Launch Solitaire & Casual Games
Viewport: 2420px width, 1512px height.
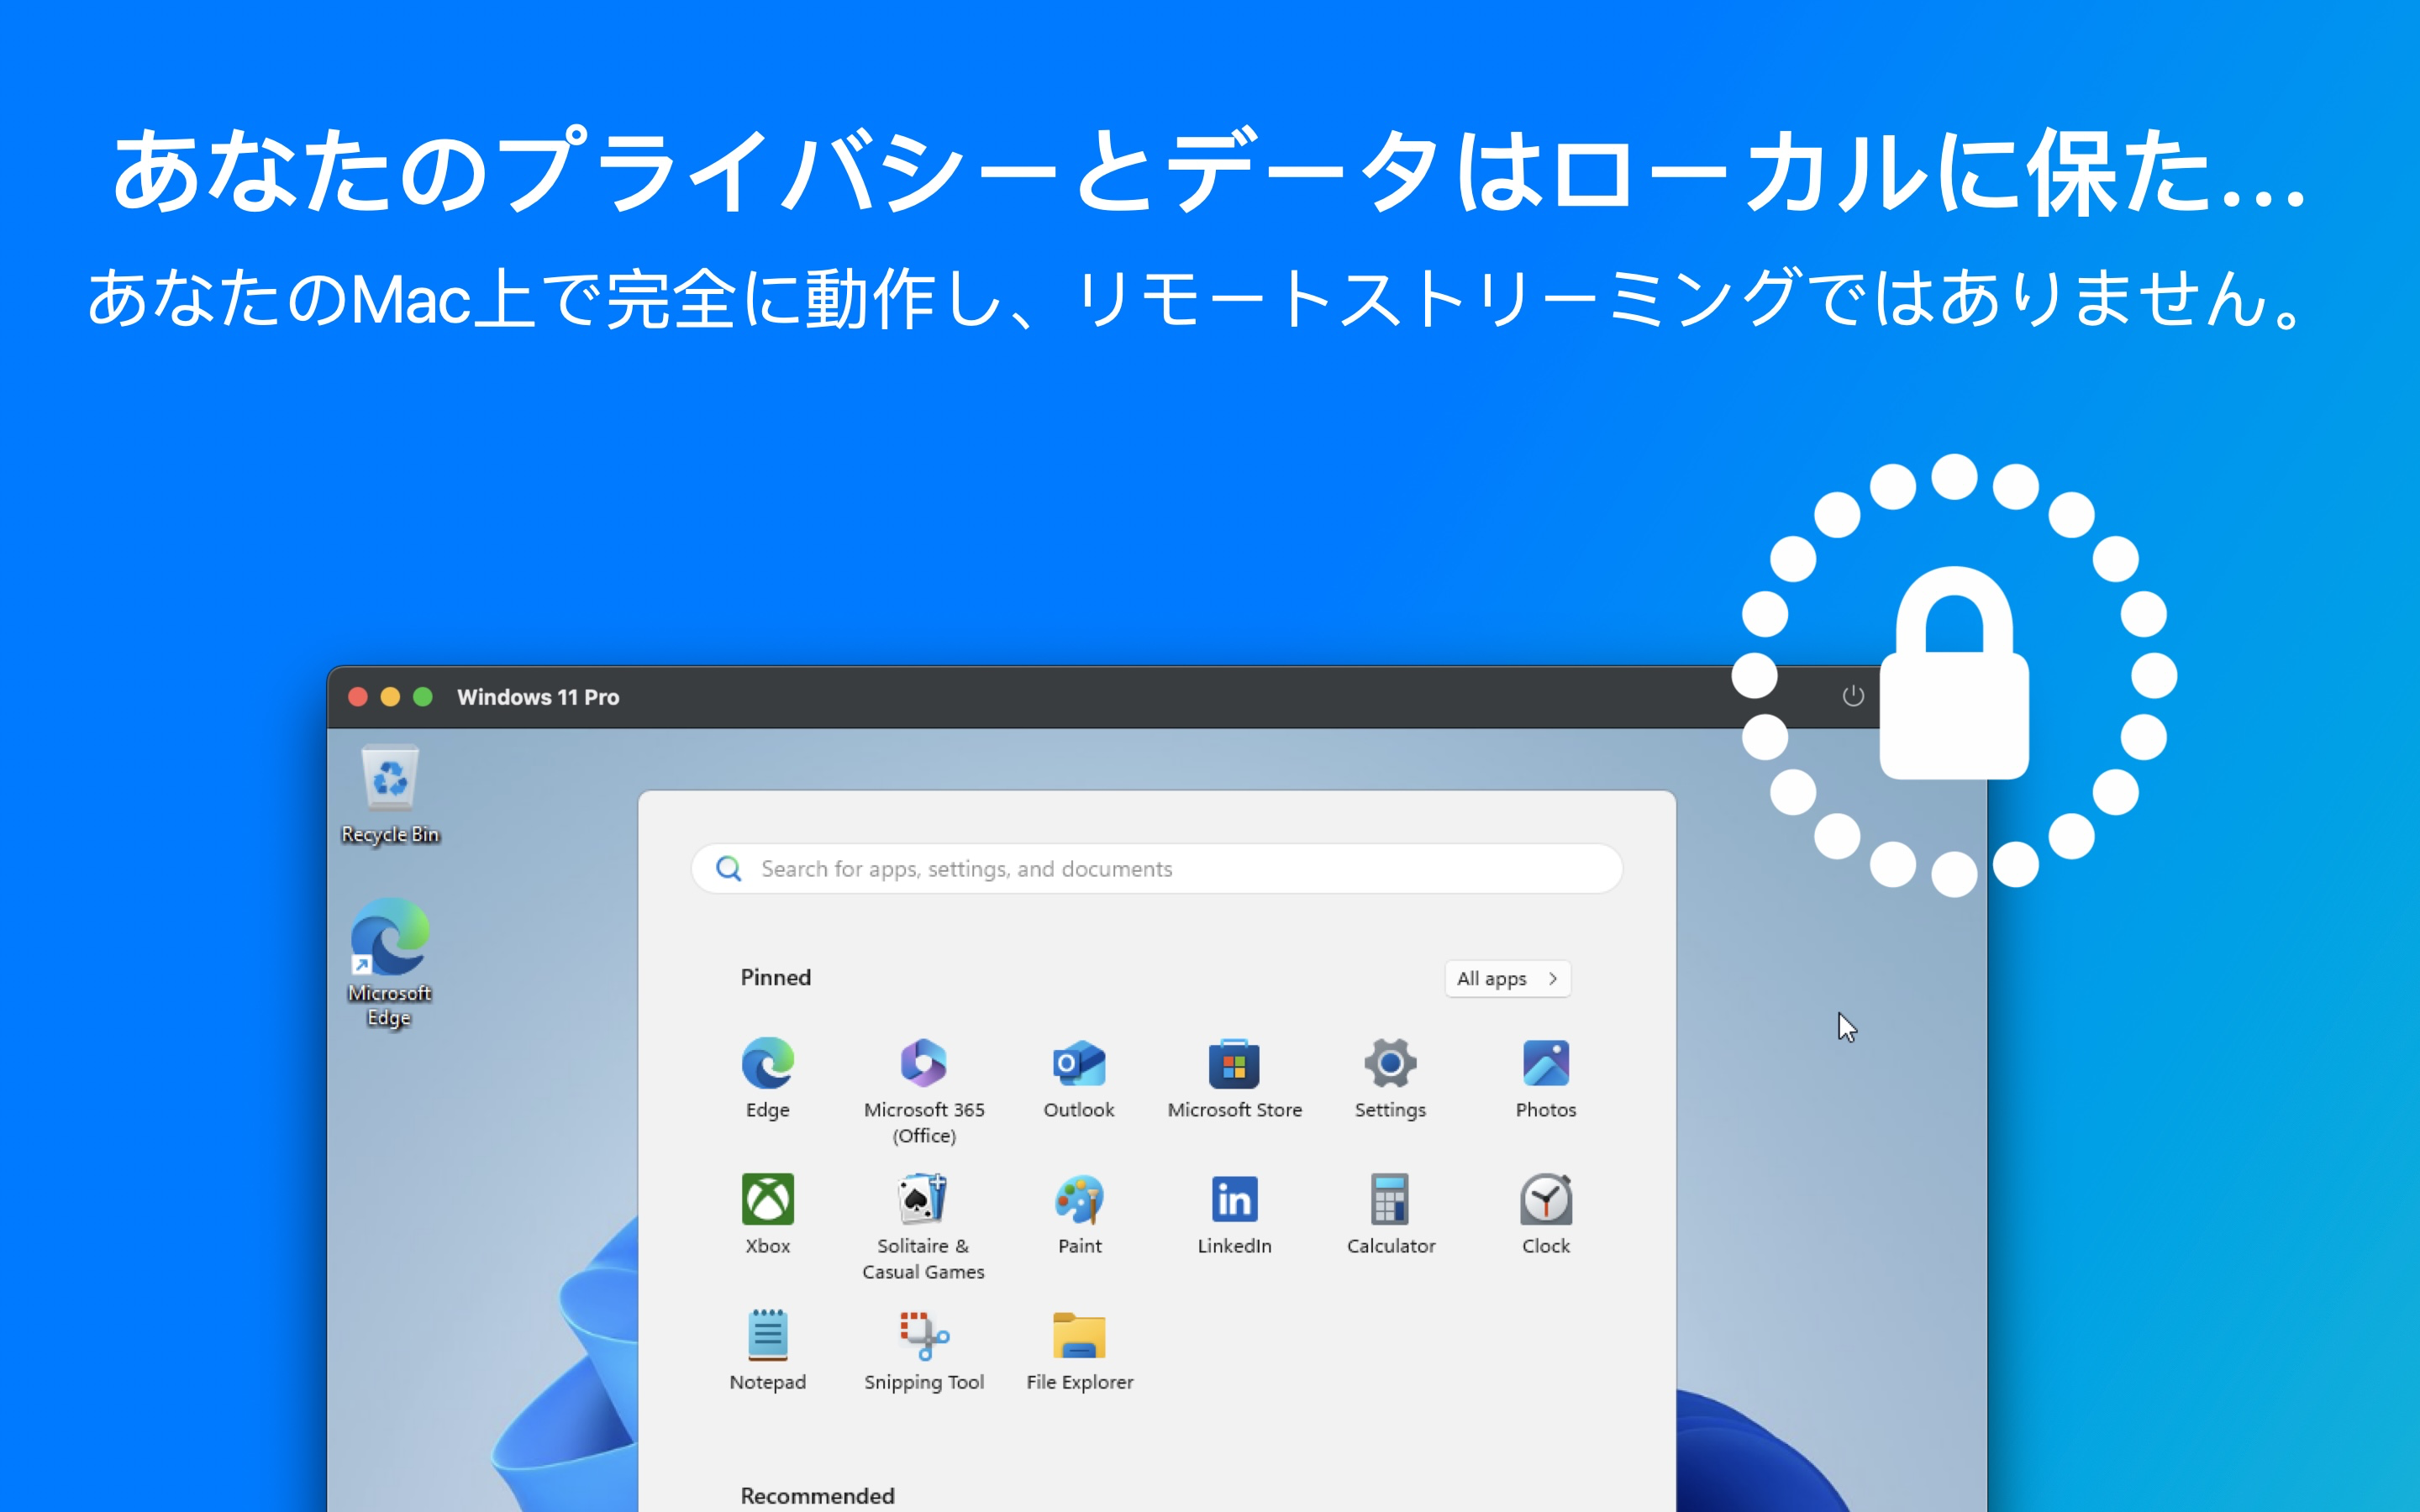click(923, 1226)
